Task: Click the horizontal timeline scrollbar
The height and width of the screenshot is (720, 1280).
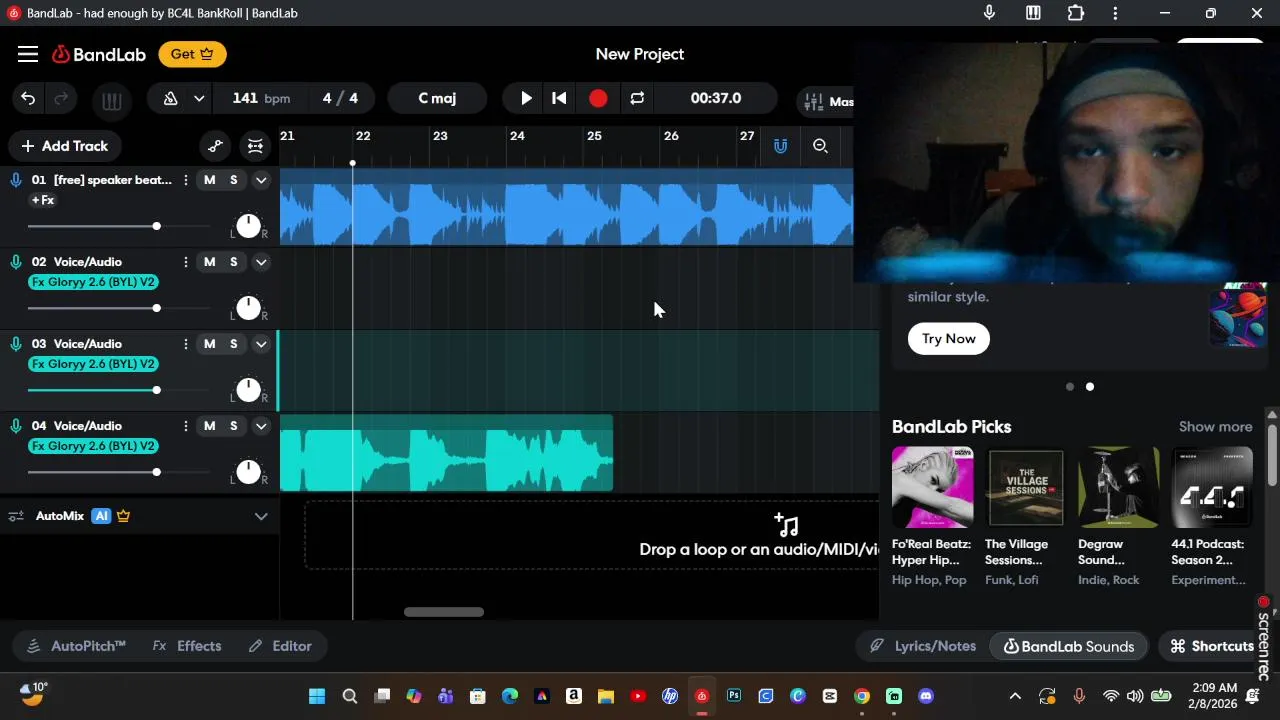Action: click(x=444, y=612)
